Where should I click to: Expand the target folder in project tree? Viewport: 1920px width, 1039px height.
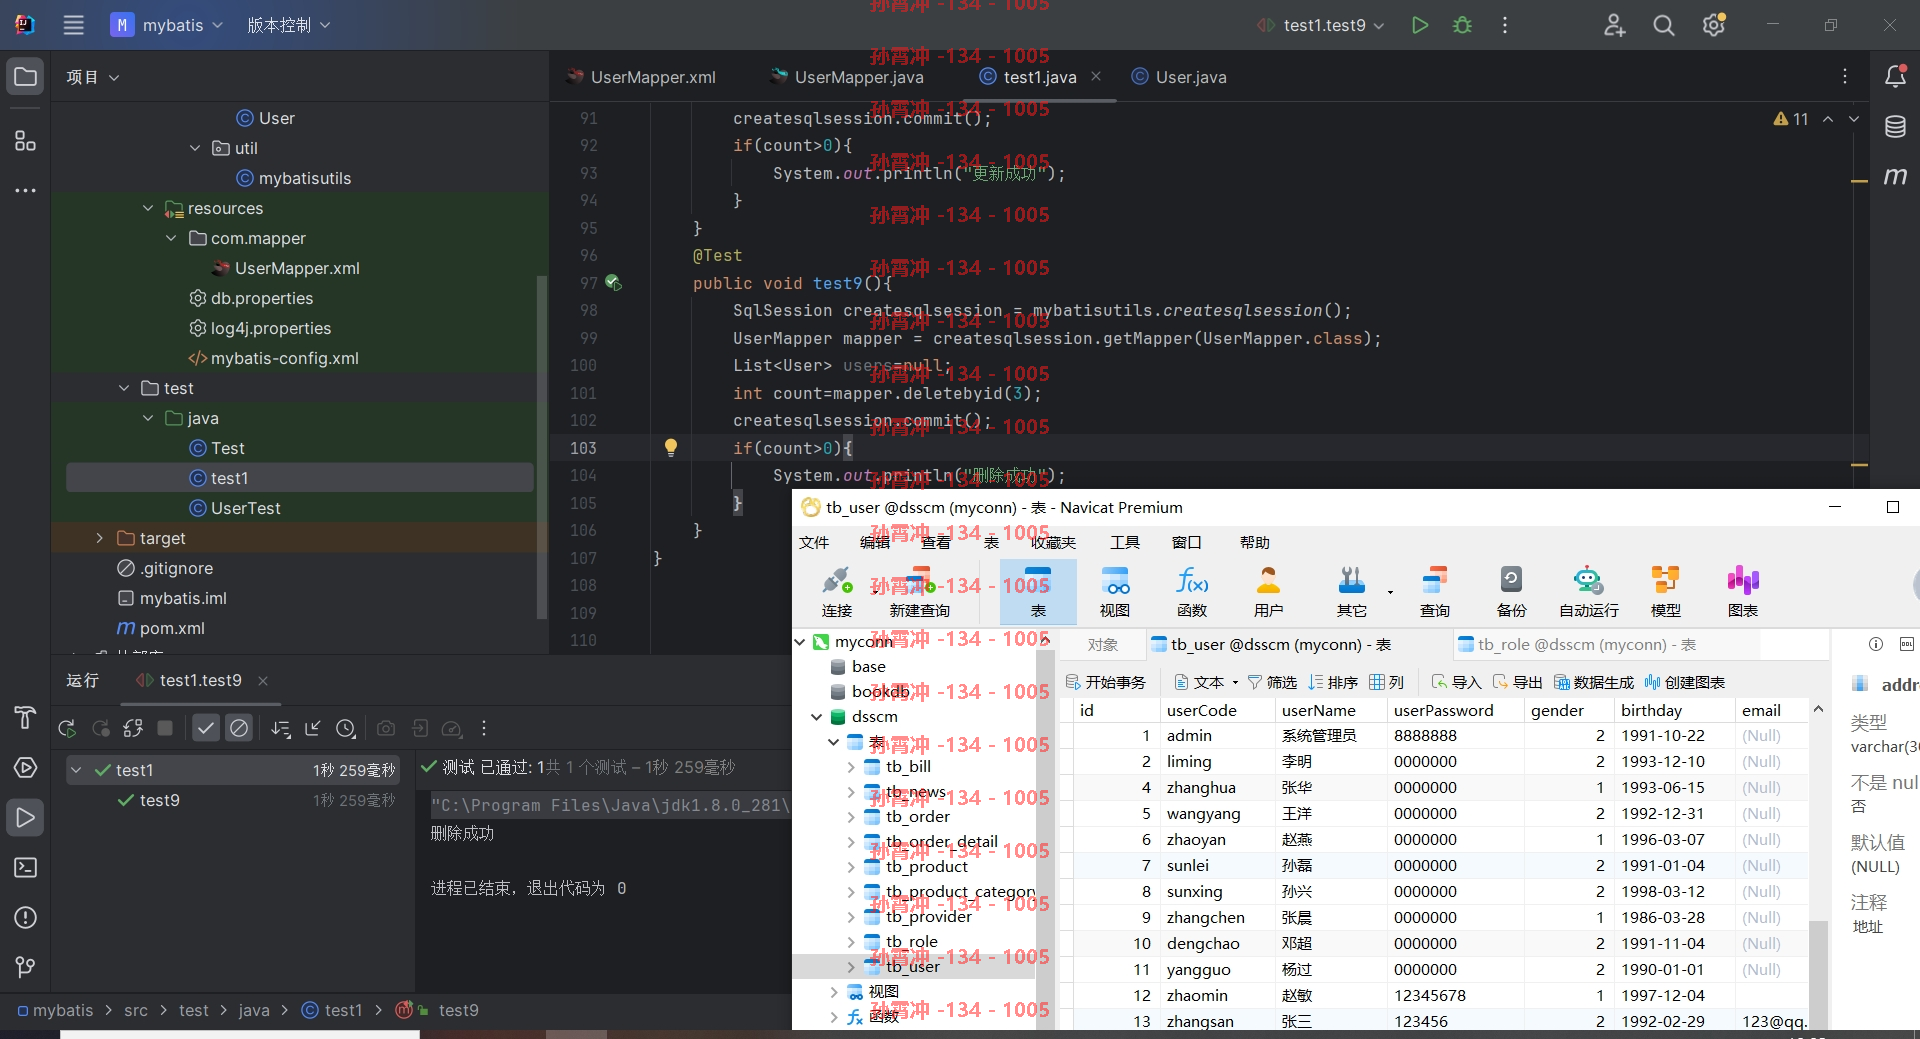tap(99, 538)
